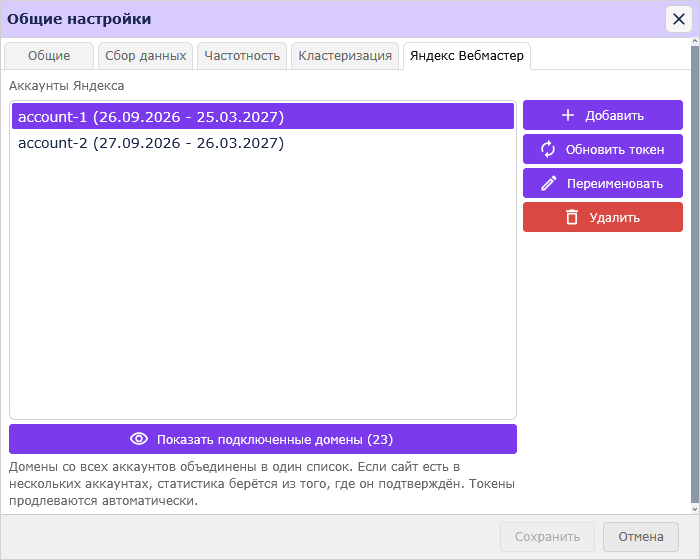The image size is (700, 560).
Task: Select account-2 in the accounts list
Action: pos(263,143)
